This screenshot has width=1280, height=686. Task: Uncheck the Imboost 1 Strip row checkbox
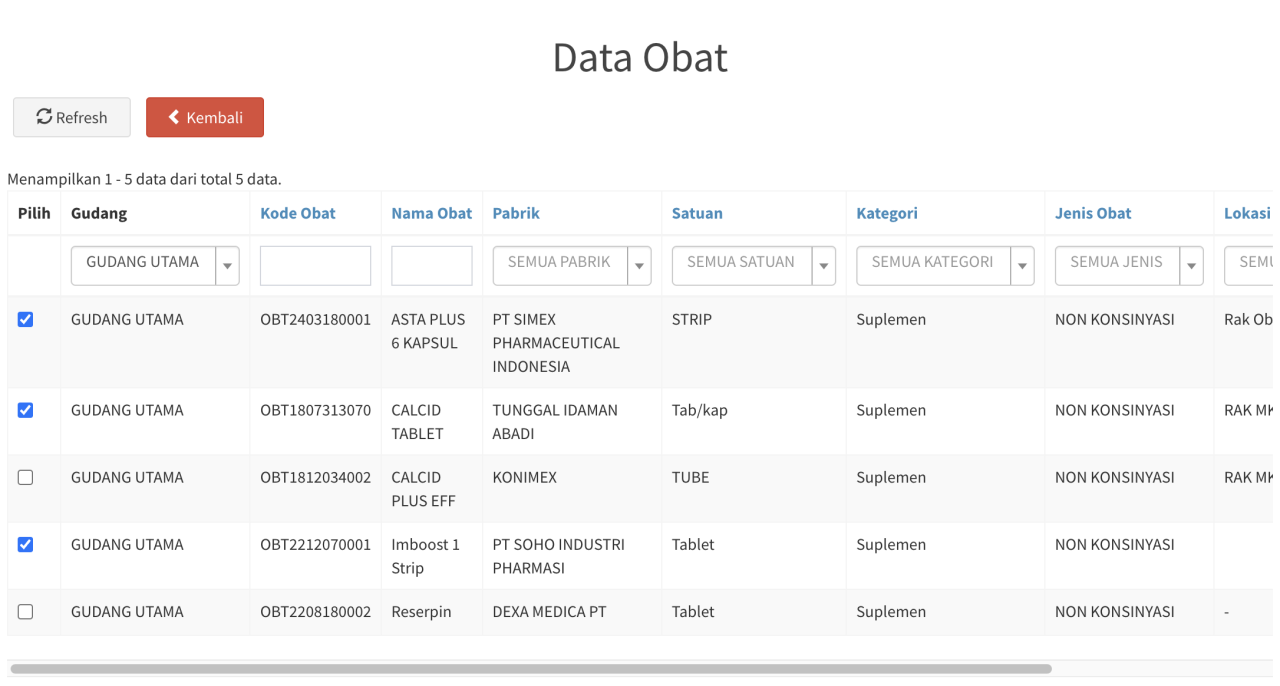point(26,544)
